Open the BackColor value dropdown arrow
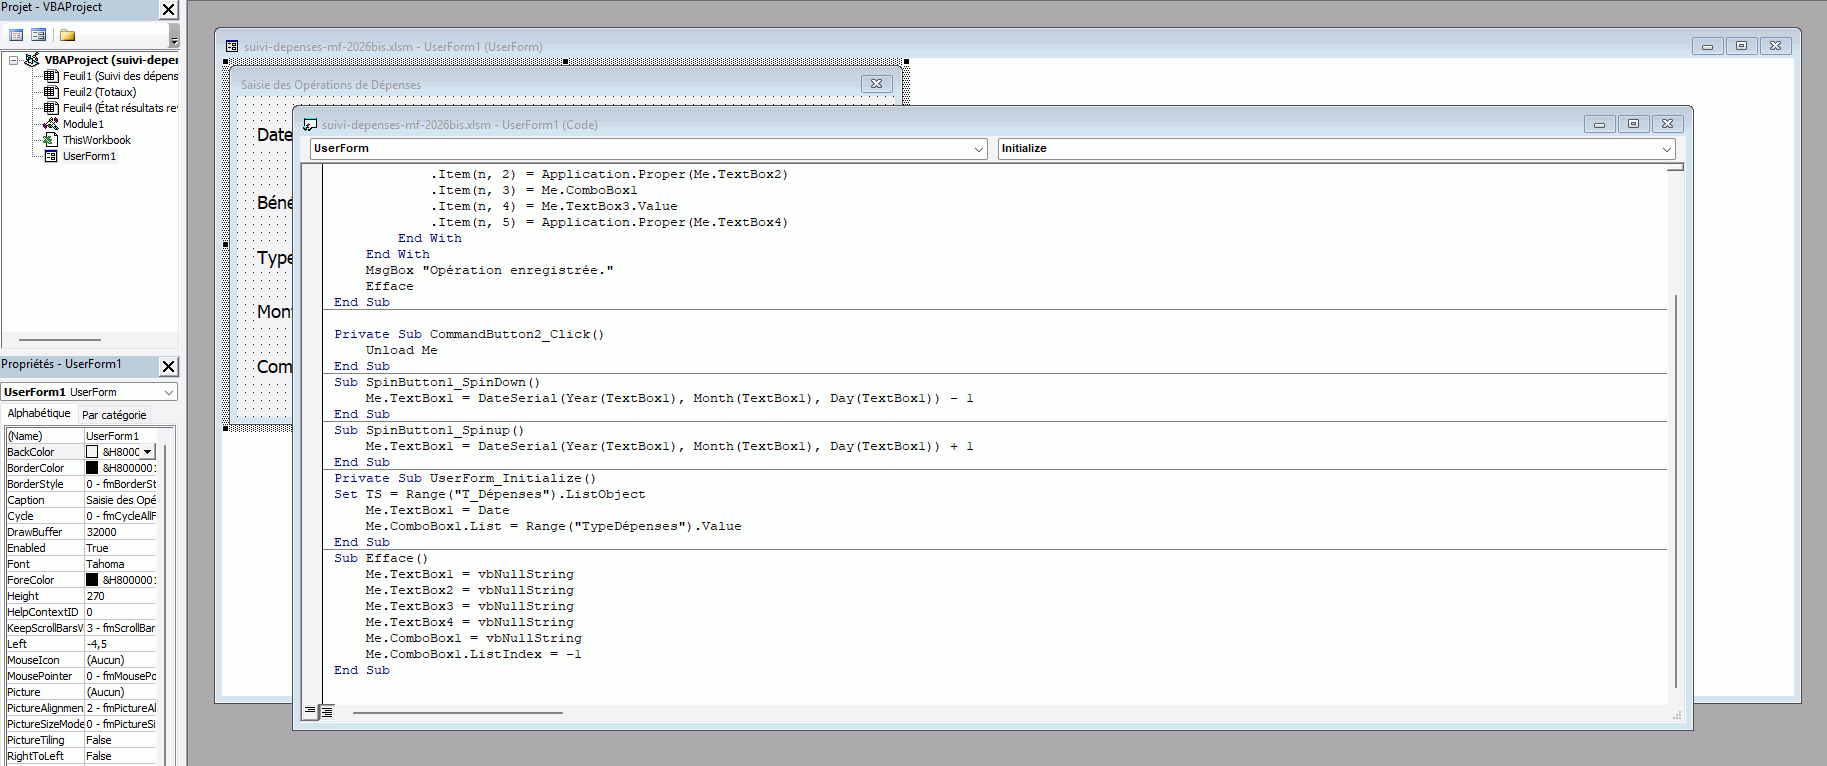The height and width of the screenshot is (766, 1827). 148,452
